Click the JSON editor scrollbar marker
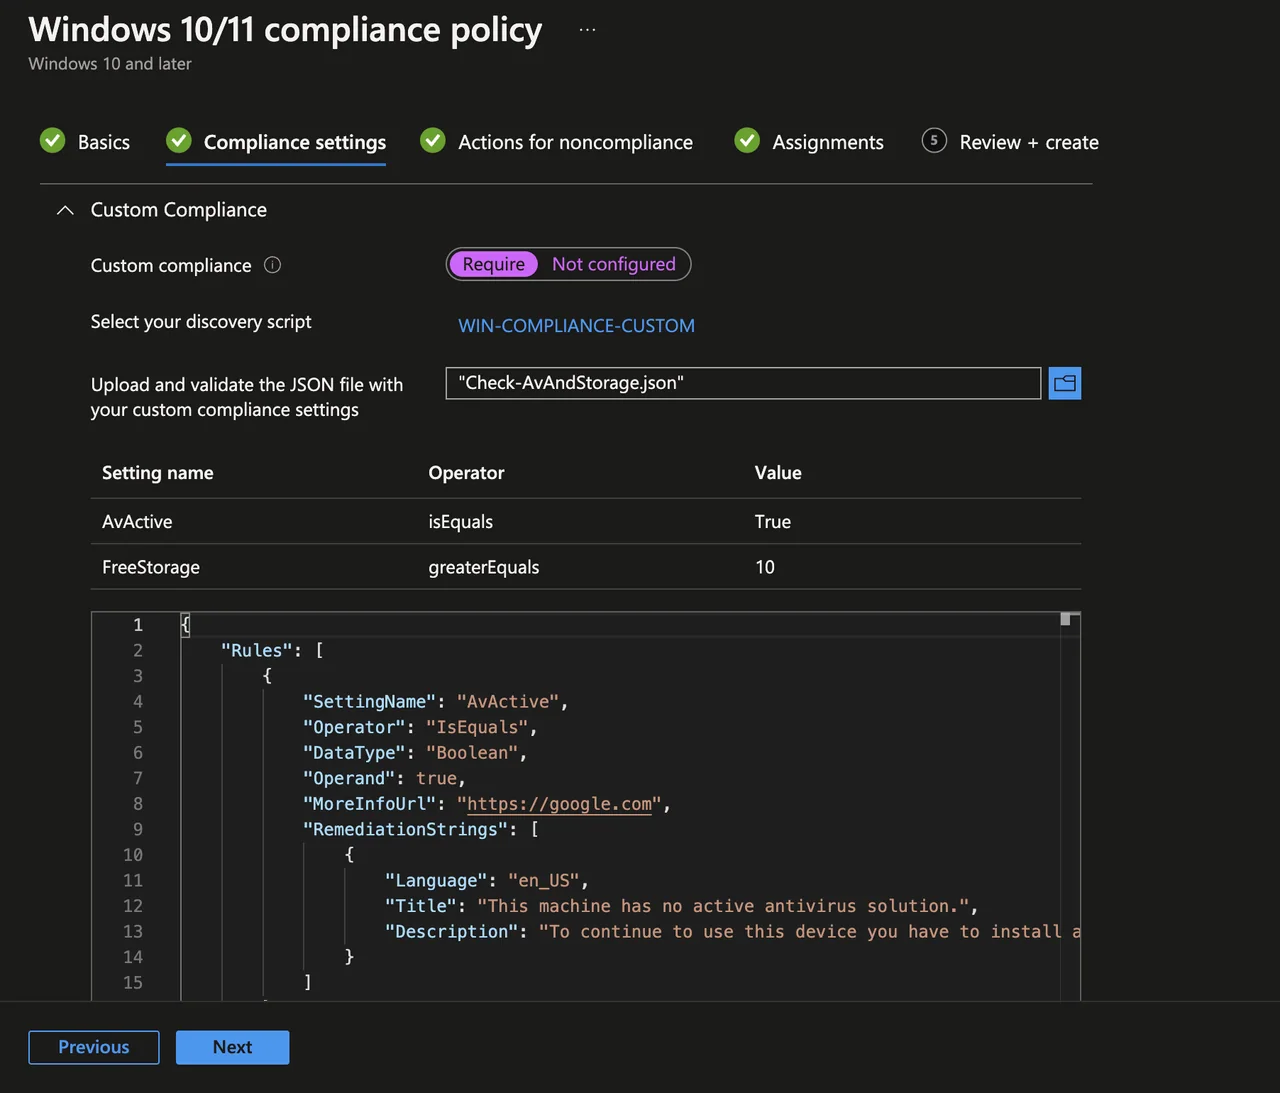The height and width of the screenshot is (1093, 1280). pyautogui.click(x=1065, y=620)
